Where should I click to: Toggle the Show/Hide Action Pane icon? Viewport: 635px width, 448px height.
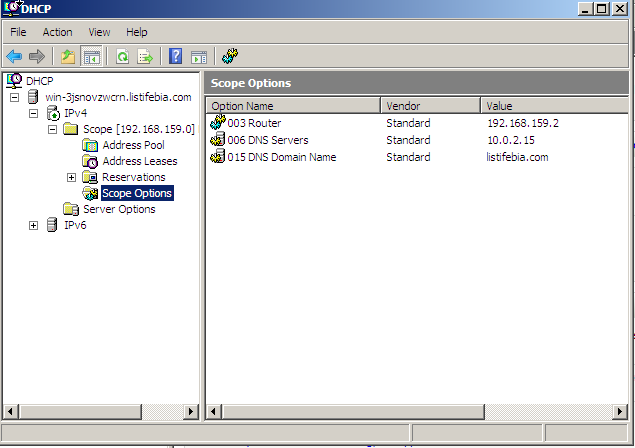tap(199, 57)
